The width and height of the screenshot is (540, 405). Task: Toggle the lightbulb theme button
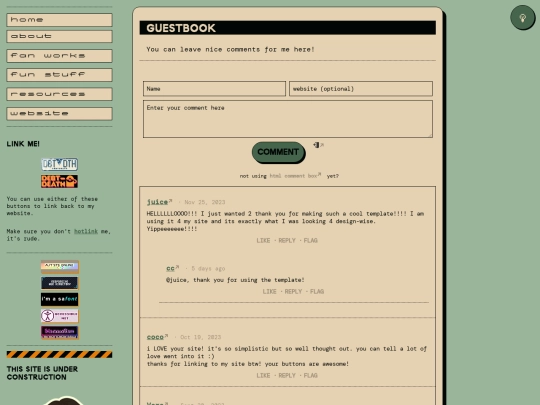[x=522, y=18]
